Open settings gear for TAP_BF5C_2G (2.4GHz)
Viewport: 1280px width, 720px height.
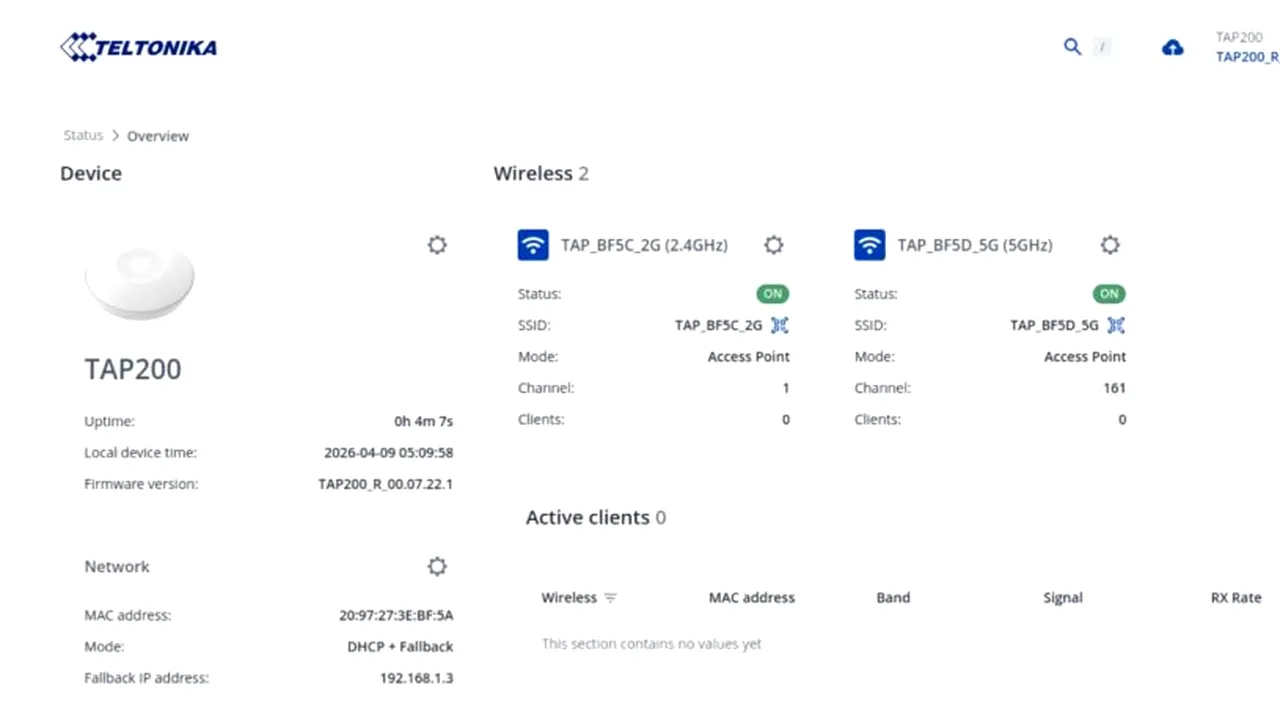[773, 245]
